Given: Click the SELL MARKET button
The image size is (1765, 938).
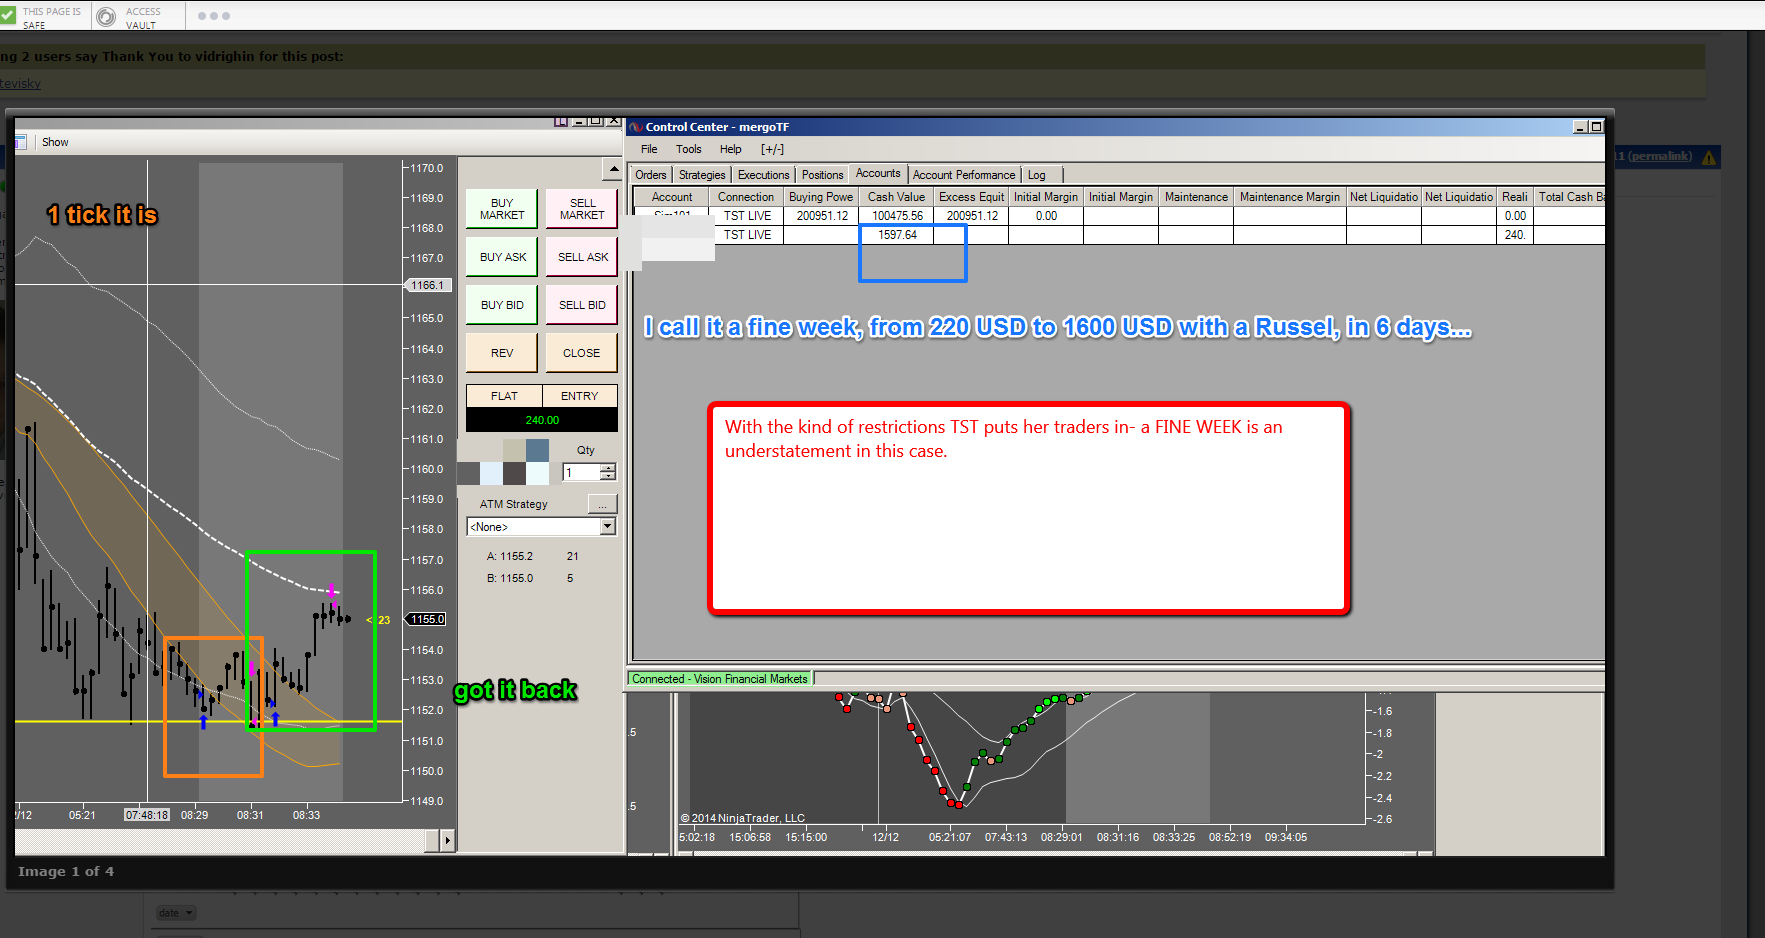Looking at the screenshot, I should pos(582,209).
